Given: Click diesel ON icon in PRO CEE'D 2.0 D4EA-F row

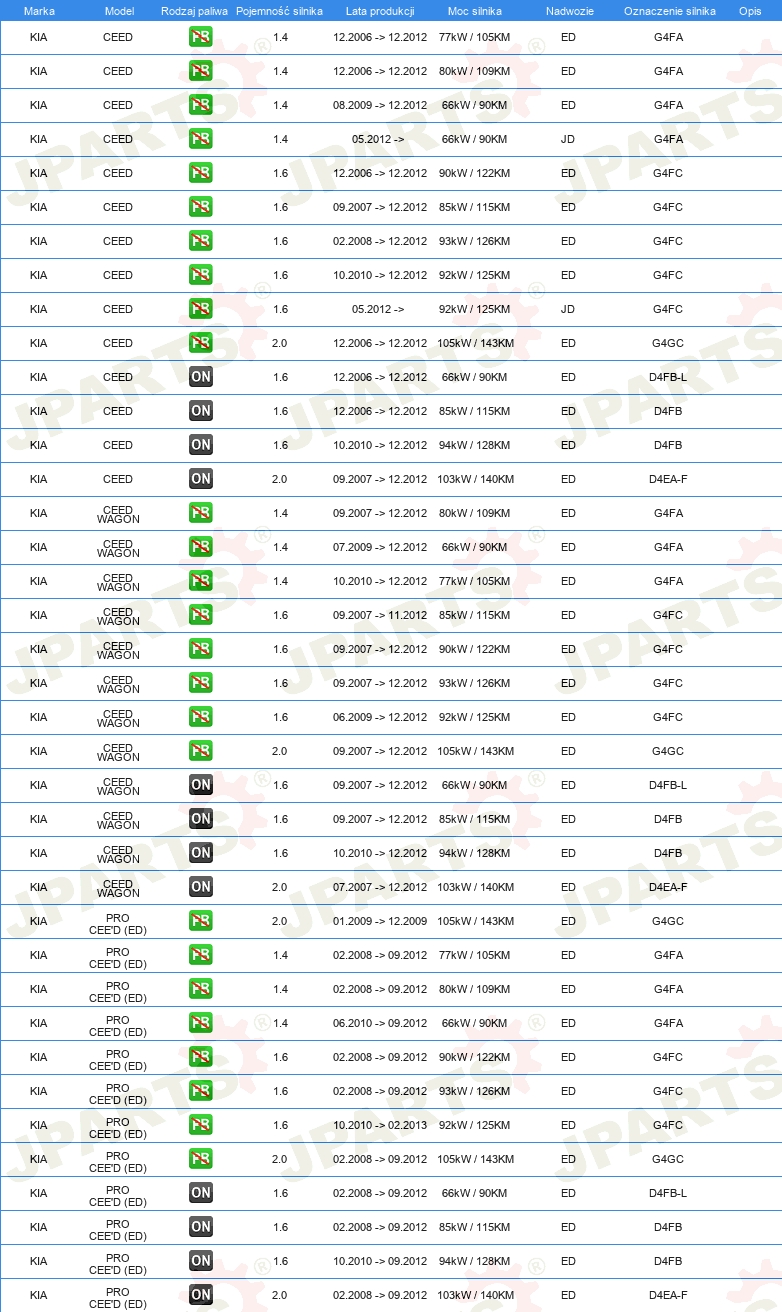Looking at the screenshot, I should [200, 1295].
